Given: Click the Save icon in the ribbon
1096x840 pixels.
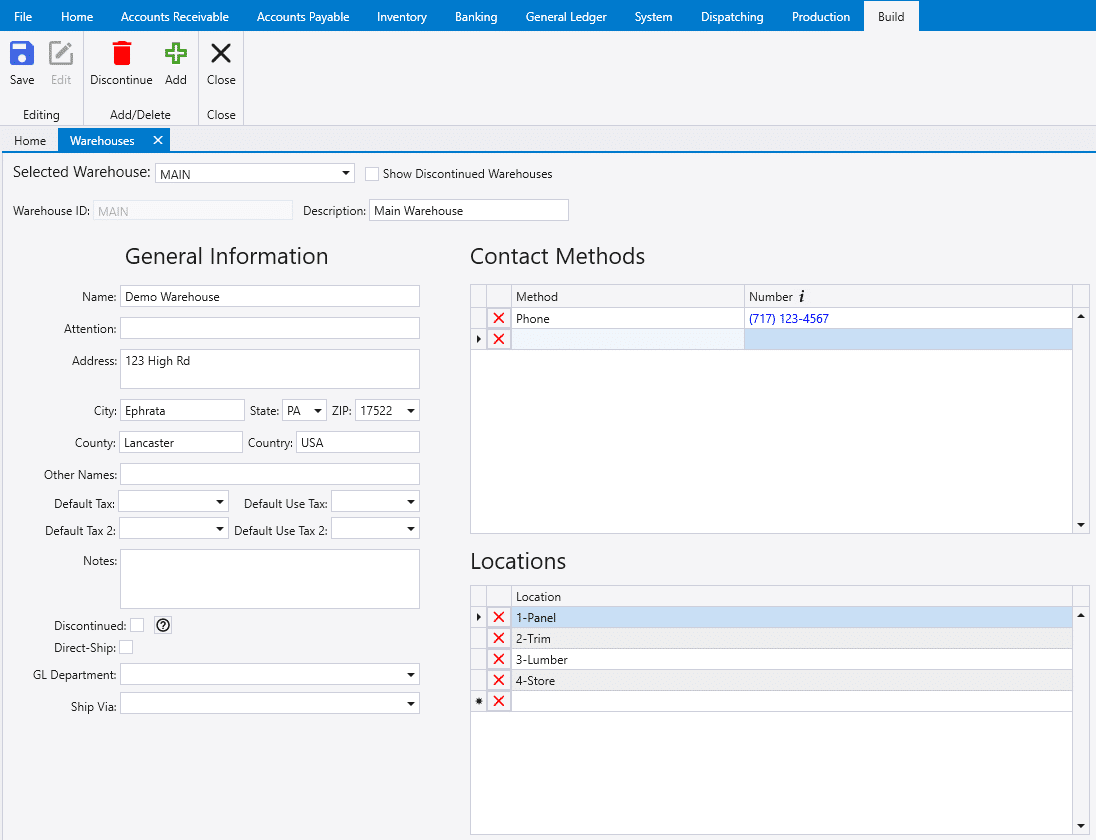Looking at the screenshot, I should (22, 55).
